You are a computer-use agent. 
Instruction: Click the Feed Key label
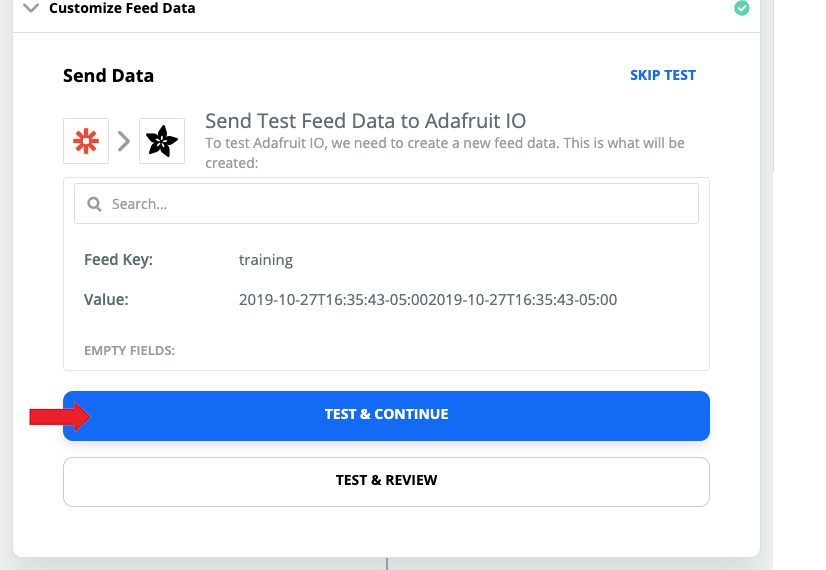[118, 260]
